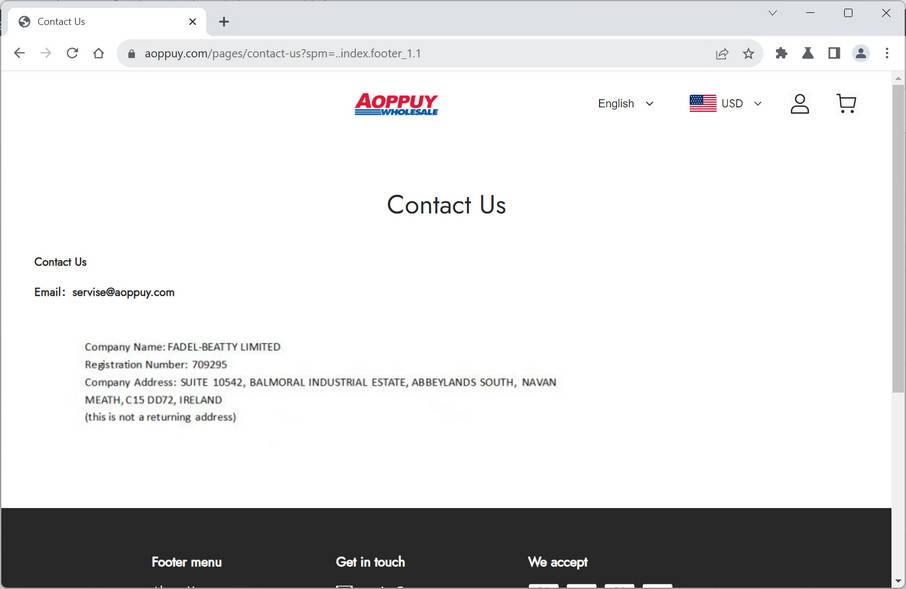The width and height of the screenshot is (906, 589).
Task: Click the bold Contact Us subheading
Action: pos(60,262)
